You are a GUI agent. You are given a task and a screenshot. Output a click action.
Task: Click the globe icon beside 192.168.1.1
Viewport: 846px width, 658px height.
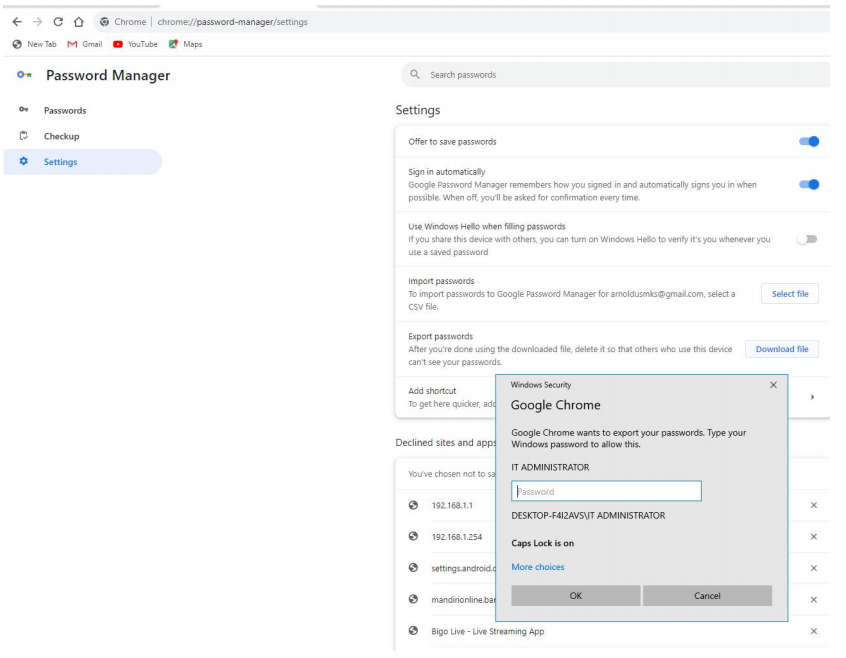coord(413,505)
